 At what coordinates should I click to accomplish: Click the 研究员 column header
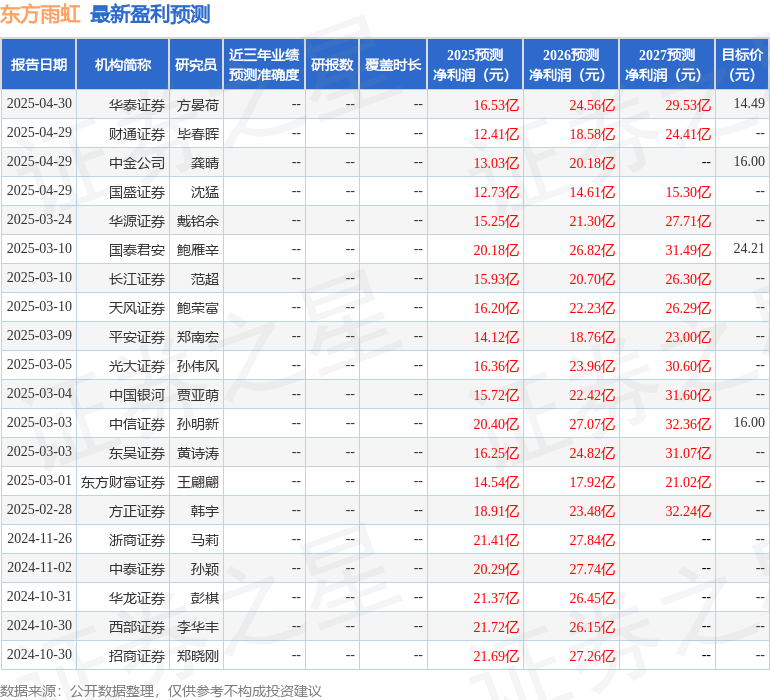tap(196, 64)
